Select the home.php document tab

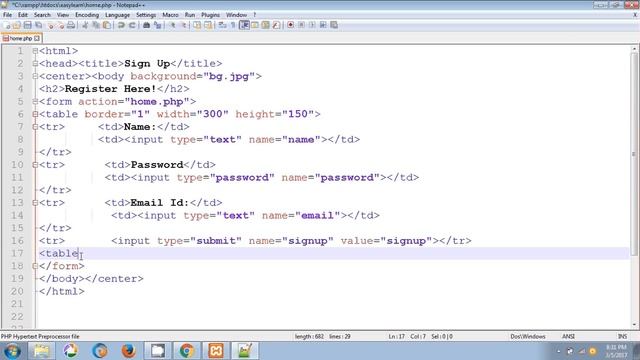(21, 38)
